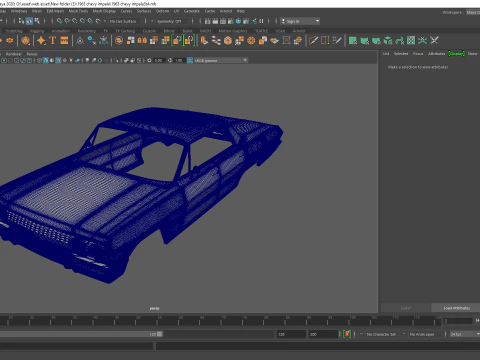Click the green unfold UV icon
Screen dimensions: 480x360
pyautogui.click(x=422, y=40)
